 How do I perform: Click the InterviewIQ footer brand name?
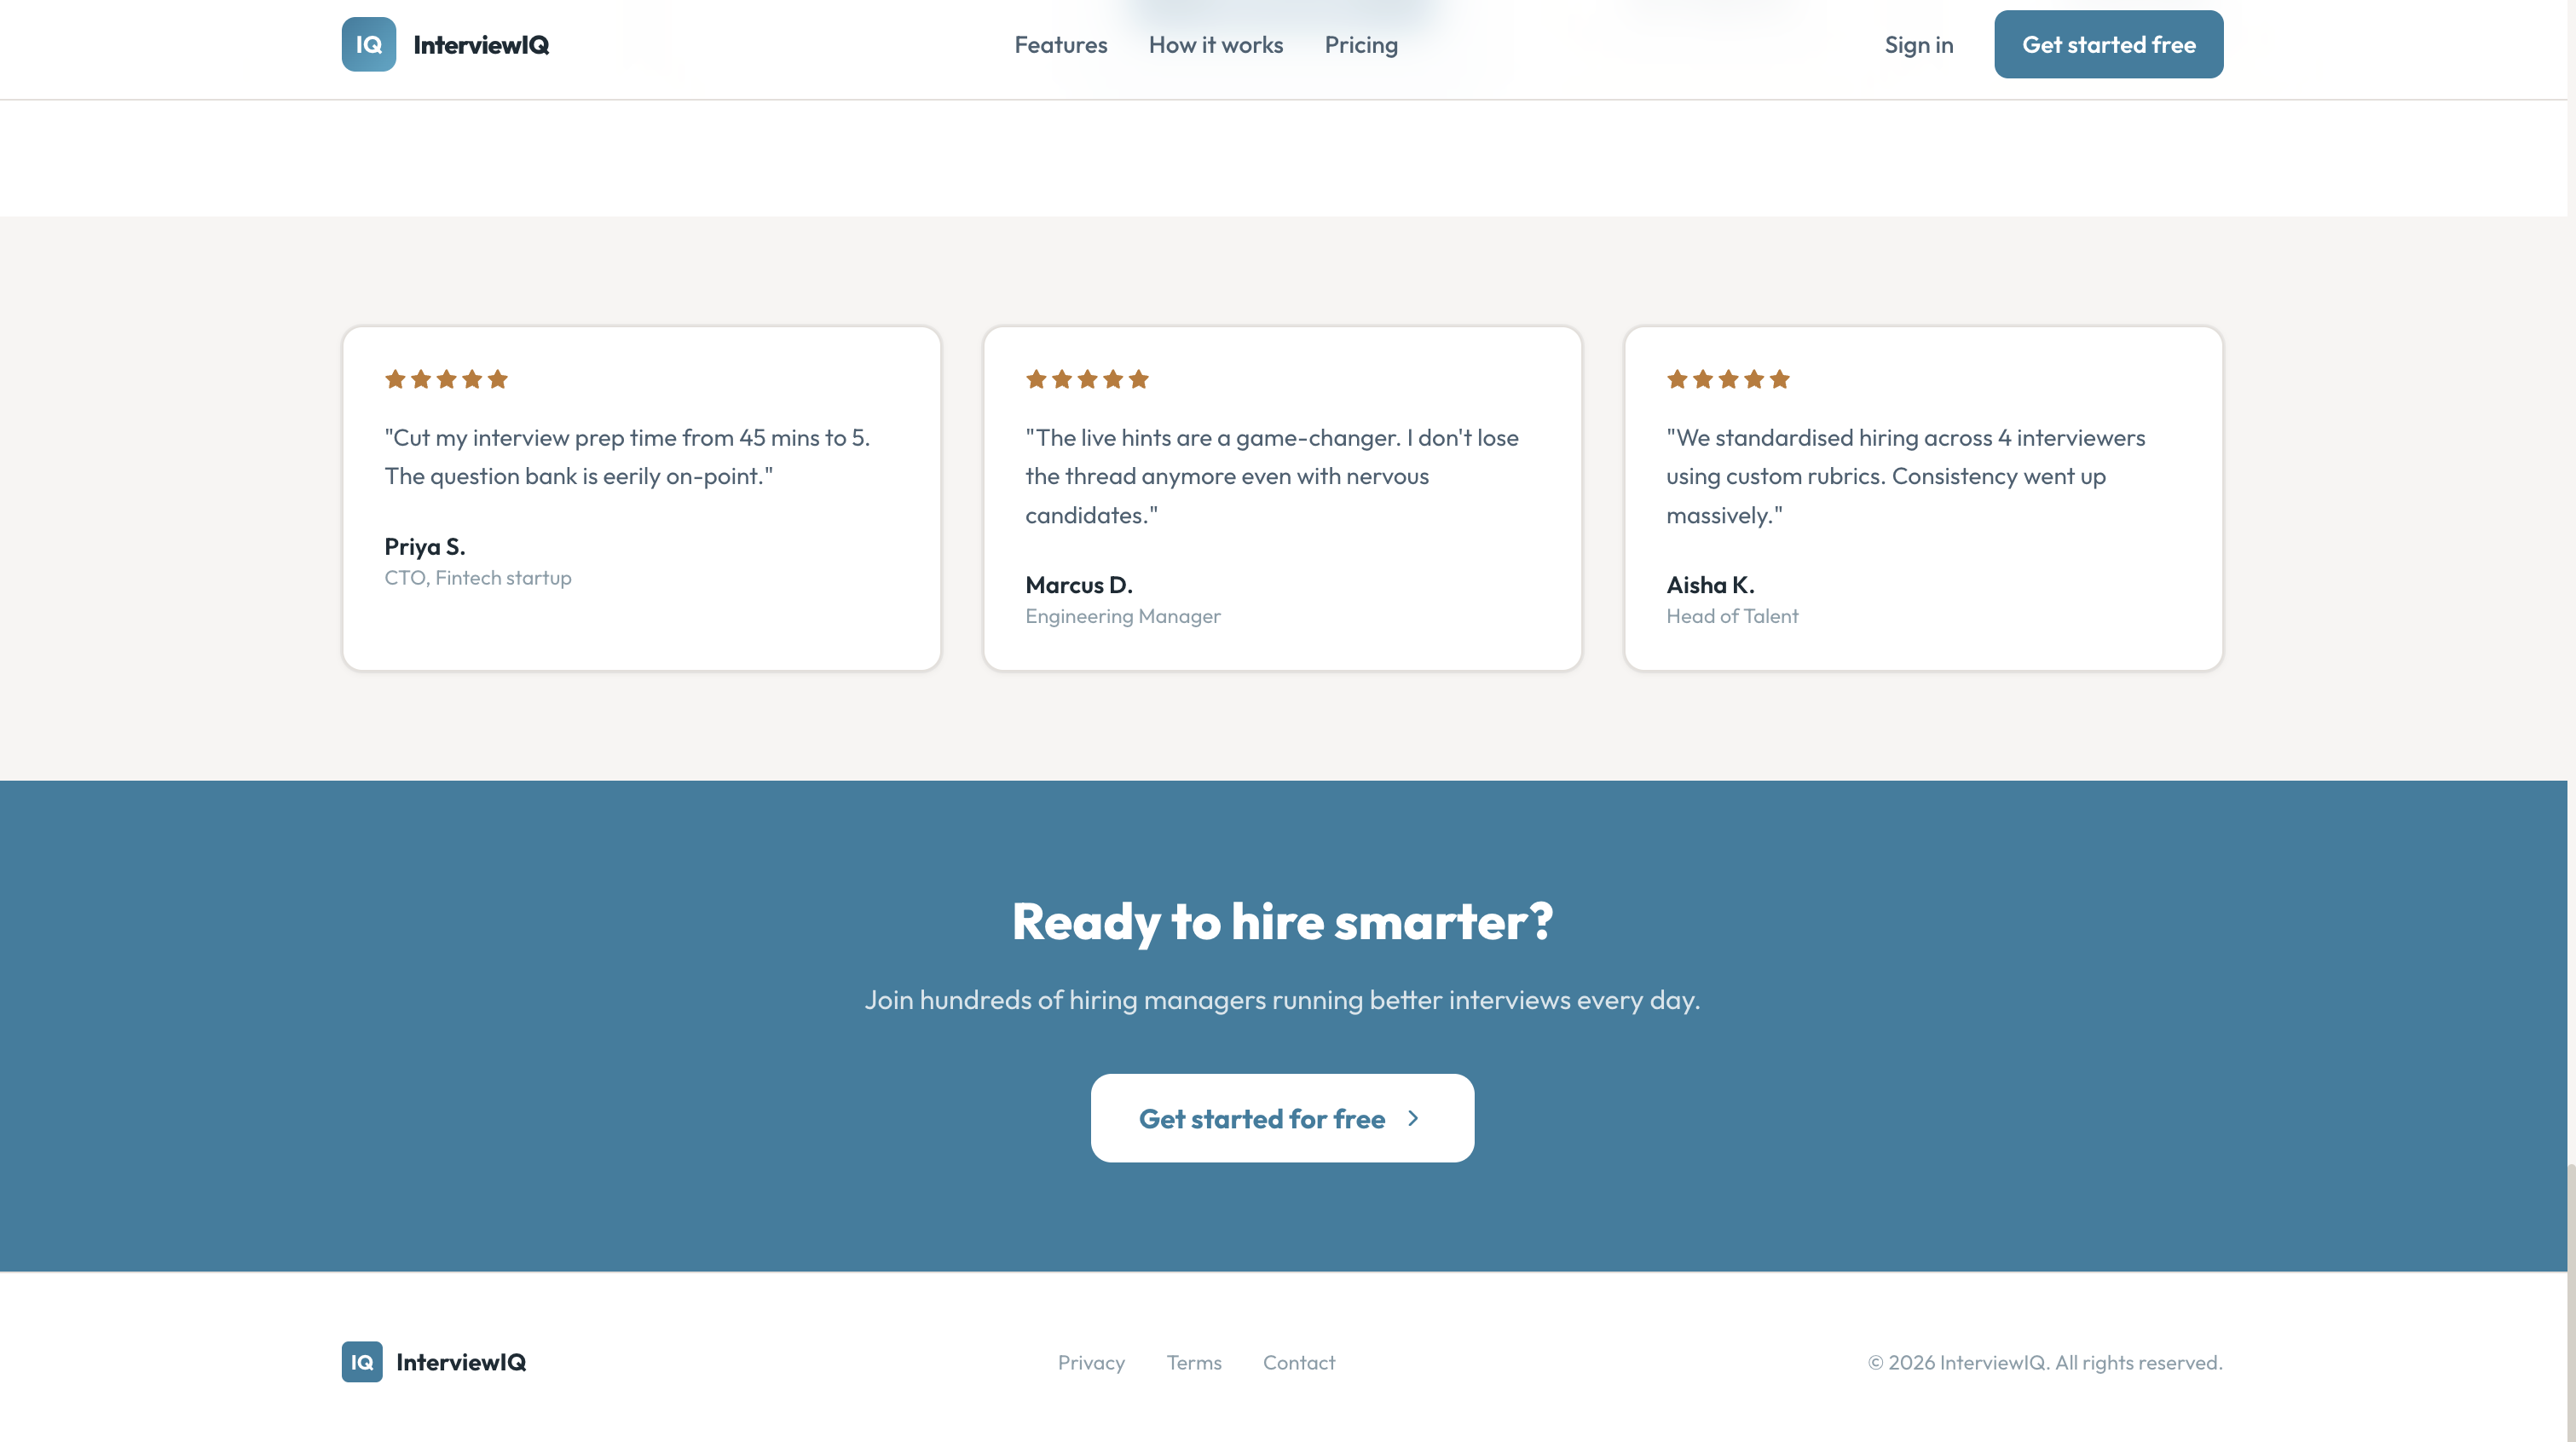(x=460, y=1362)
